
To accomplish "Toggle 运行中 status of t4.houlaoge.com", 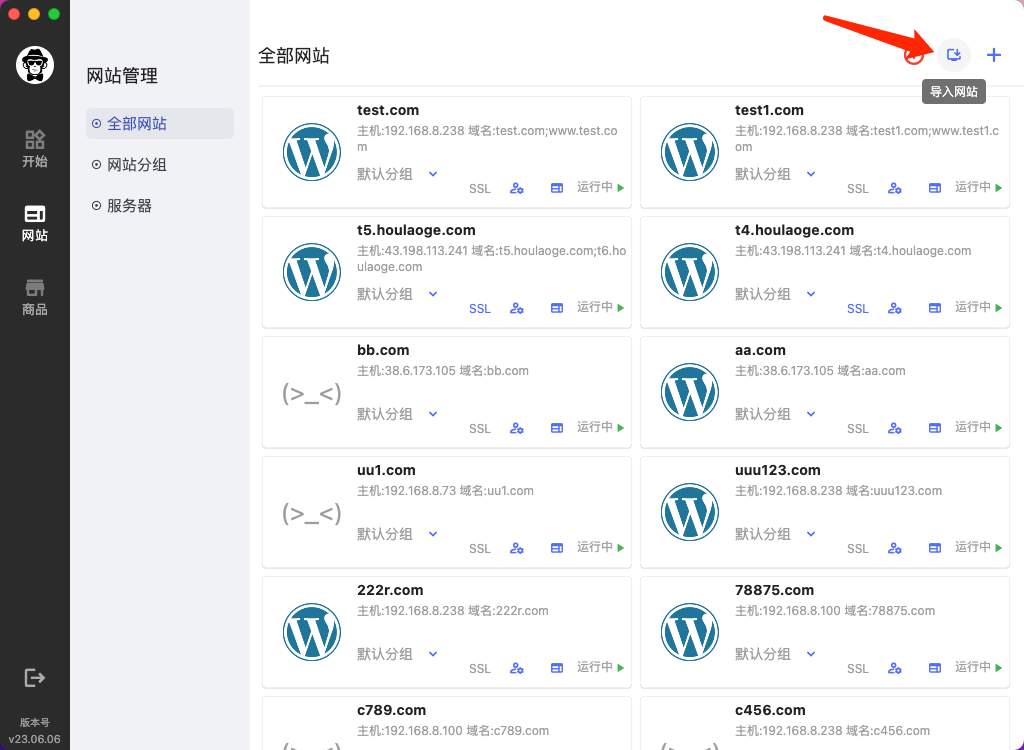I will [979, 307].
